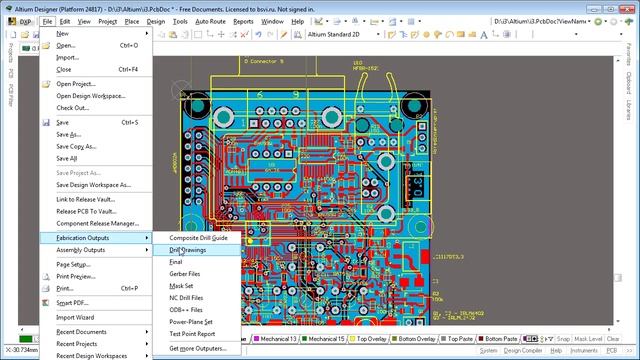Select the Place String 'A' tool
This screenshot has height=360, width=640.
(484, 35)
